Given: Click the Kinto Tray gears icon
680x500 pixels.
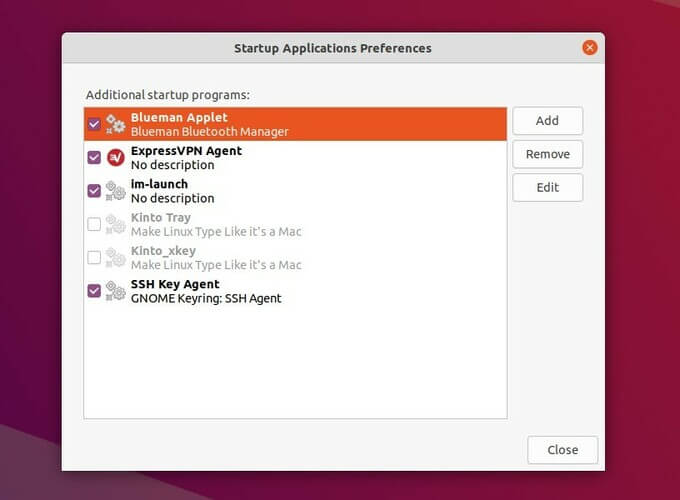Looking at the screenshot, I should click(116, 224).
